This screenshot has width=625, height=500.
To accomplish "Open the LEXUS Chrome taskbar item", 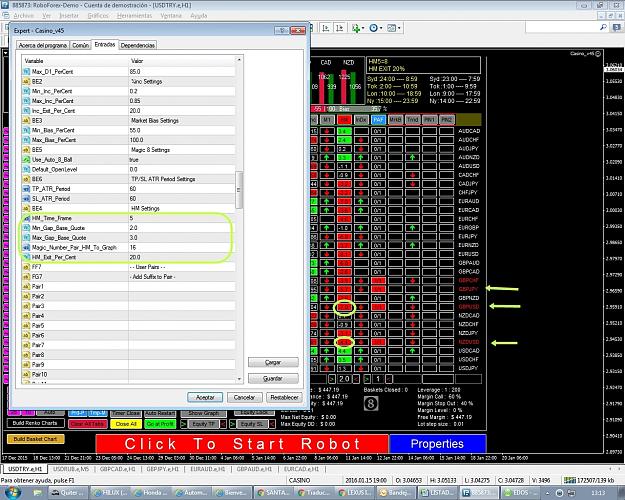I will tap(356, 493).
